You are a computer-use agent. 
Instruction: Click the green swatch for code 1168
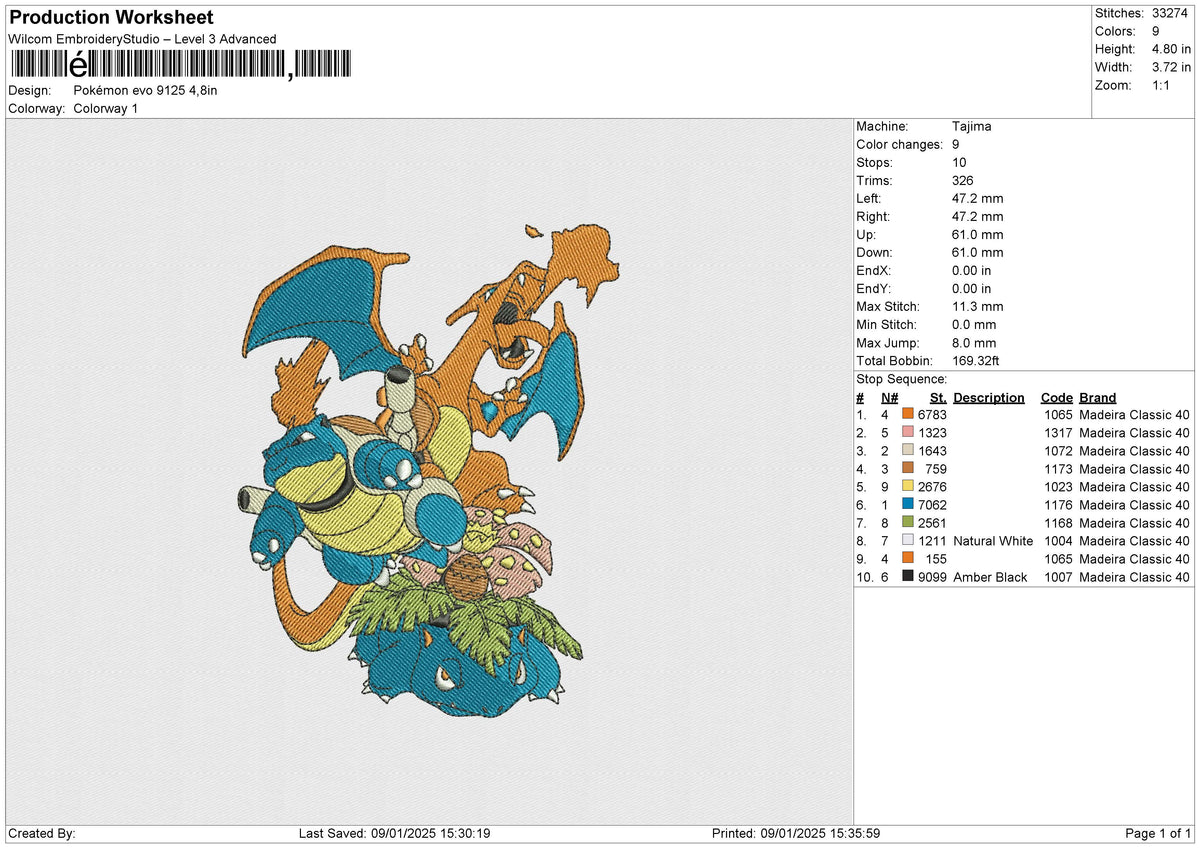click(x=908, y=522)
